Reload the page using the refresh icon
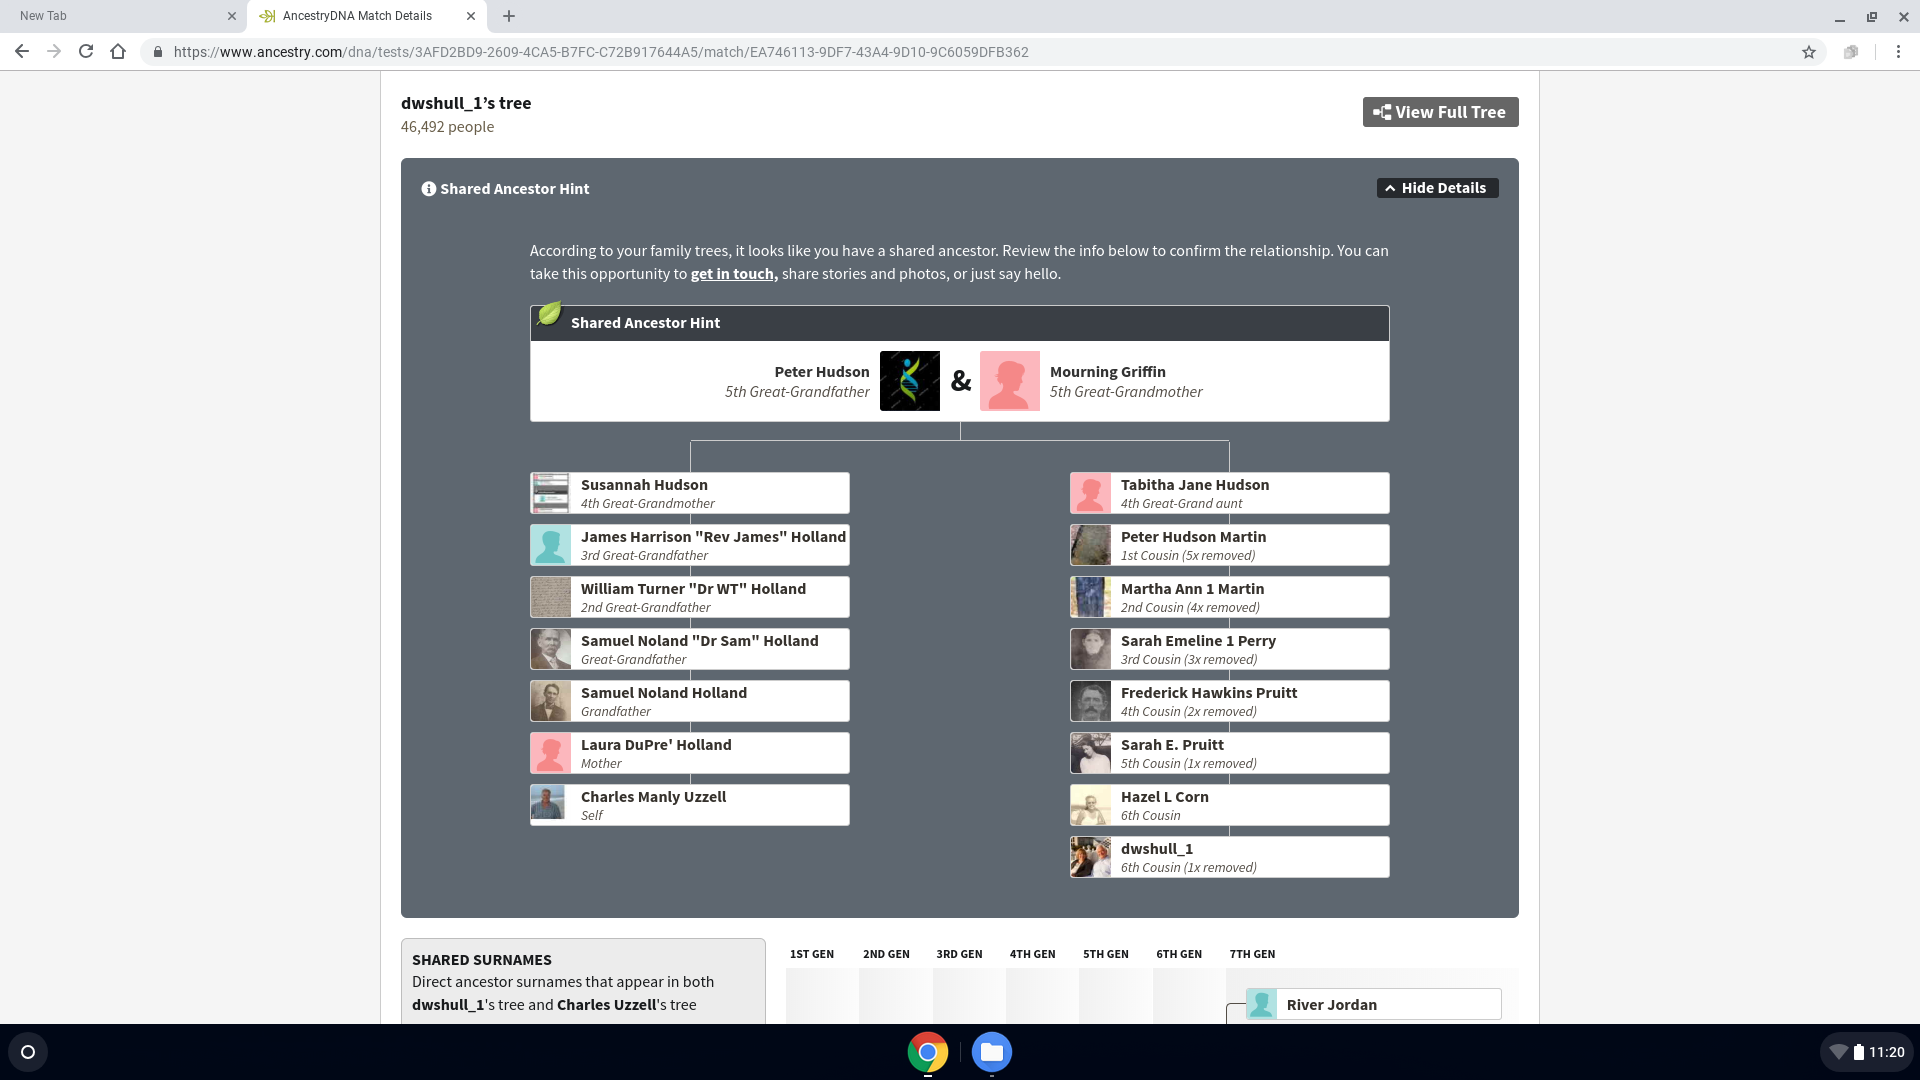Screen dimensions: 1920x1080 point(86,52)
